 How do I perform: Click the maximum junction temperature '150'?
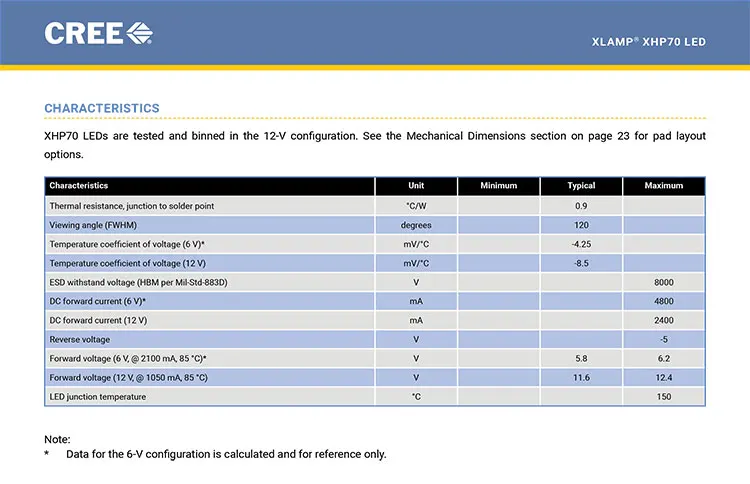tap(664, 397)
